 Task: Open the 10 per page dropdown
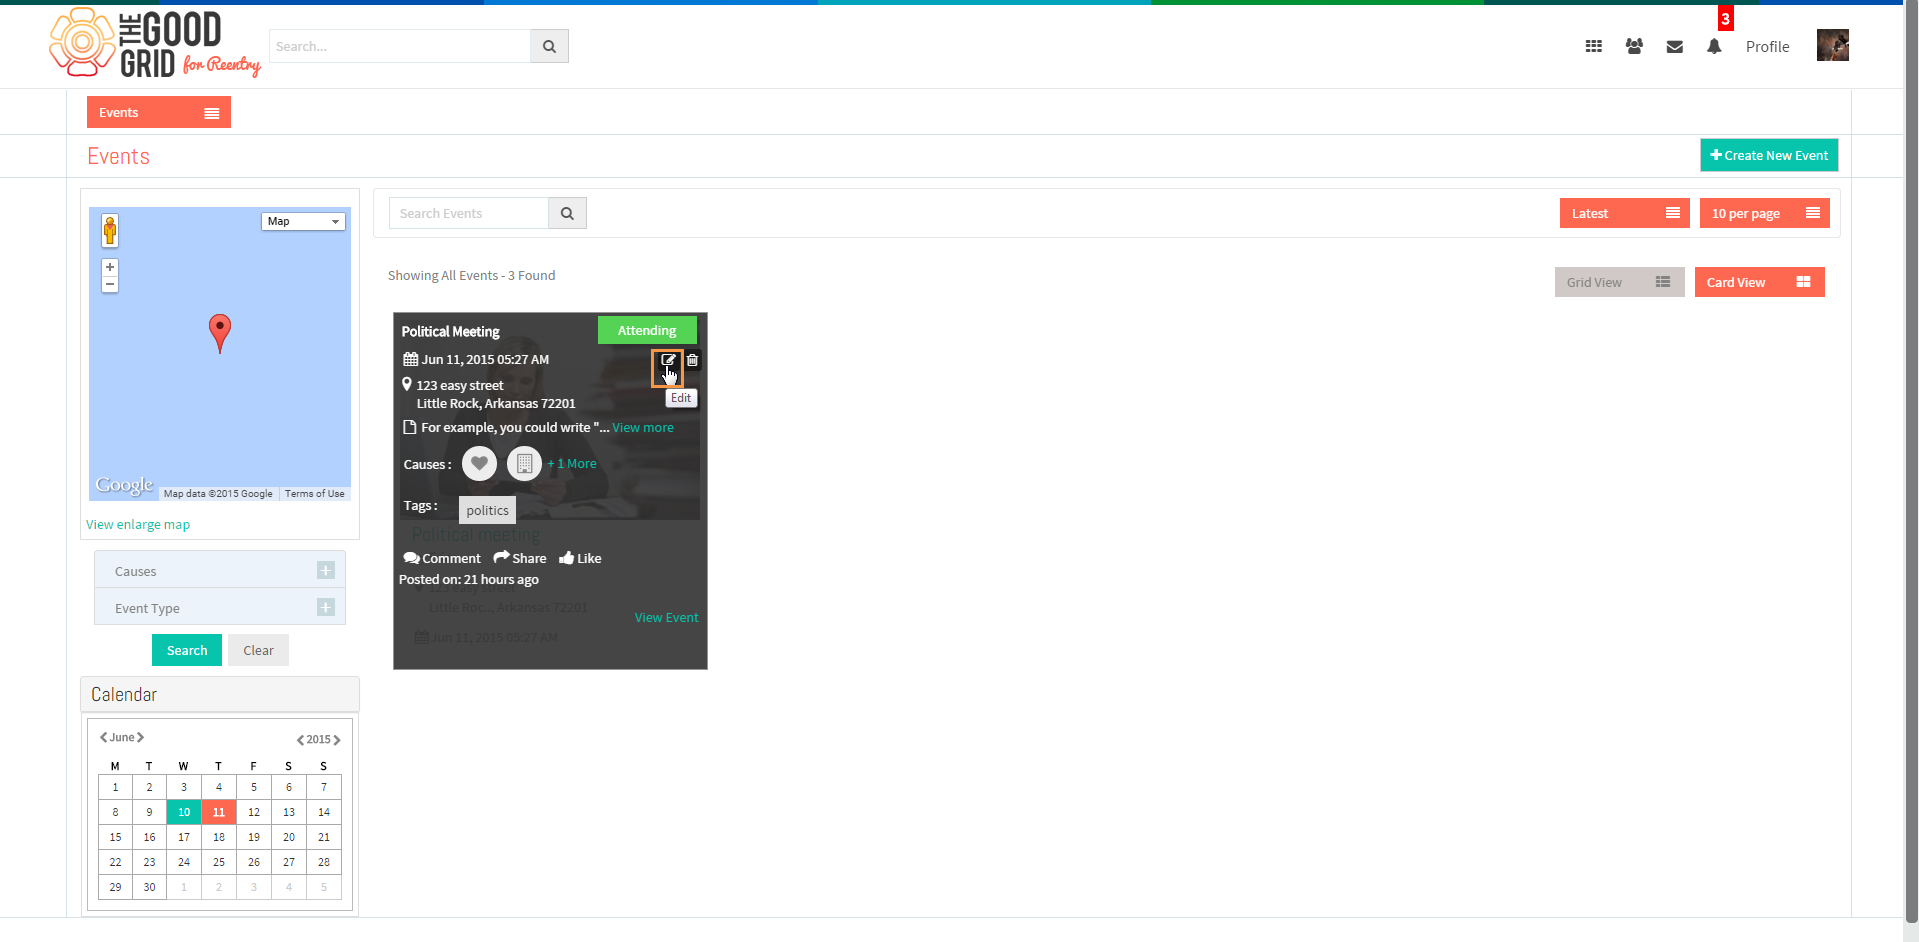point(1765,213)
